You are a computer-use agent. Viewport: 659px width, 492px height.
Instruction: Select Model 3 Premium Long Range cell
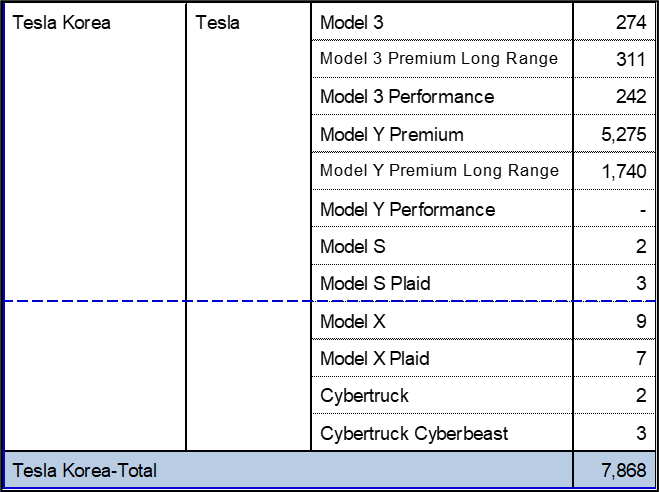click(442, 59)
